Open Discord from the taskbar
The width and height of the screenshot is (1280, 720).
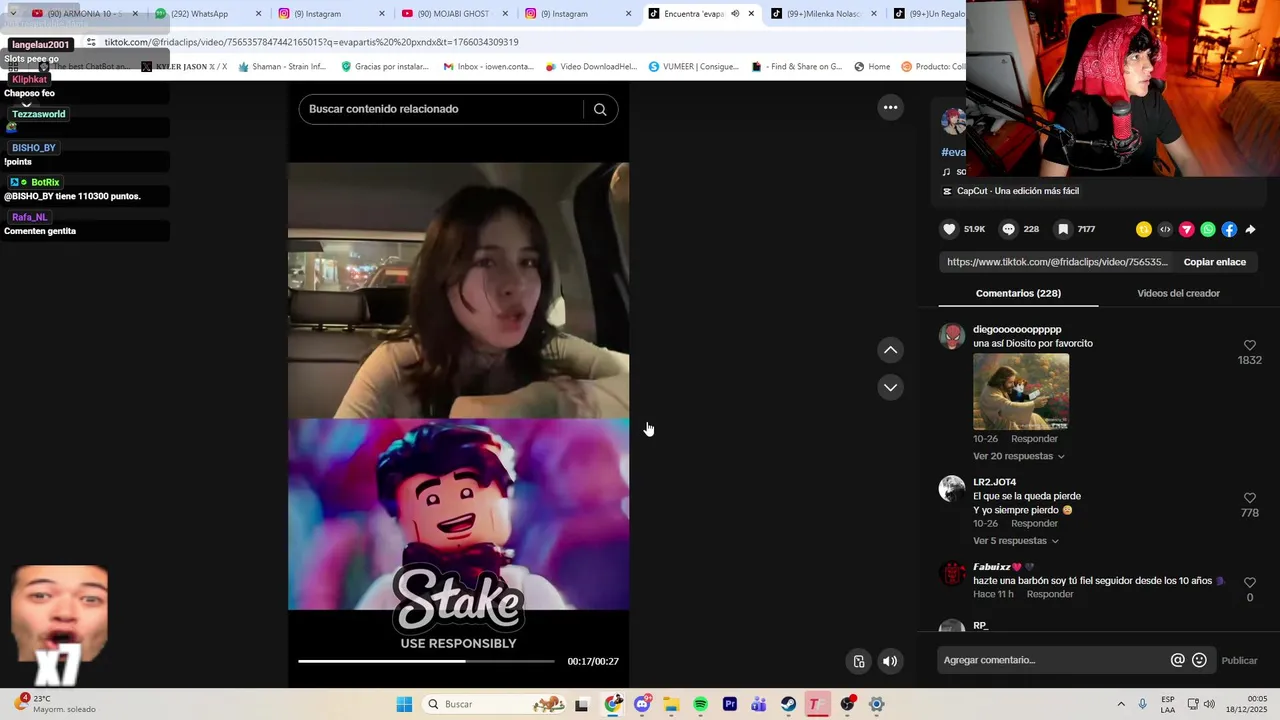tap(641, 704)
